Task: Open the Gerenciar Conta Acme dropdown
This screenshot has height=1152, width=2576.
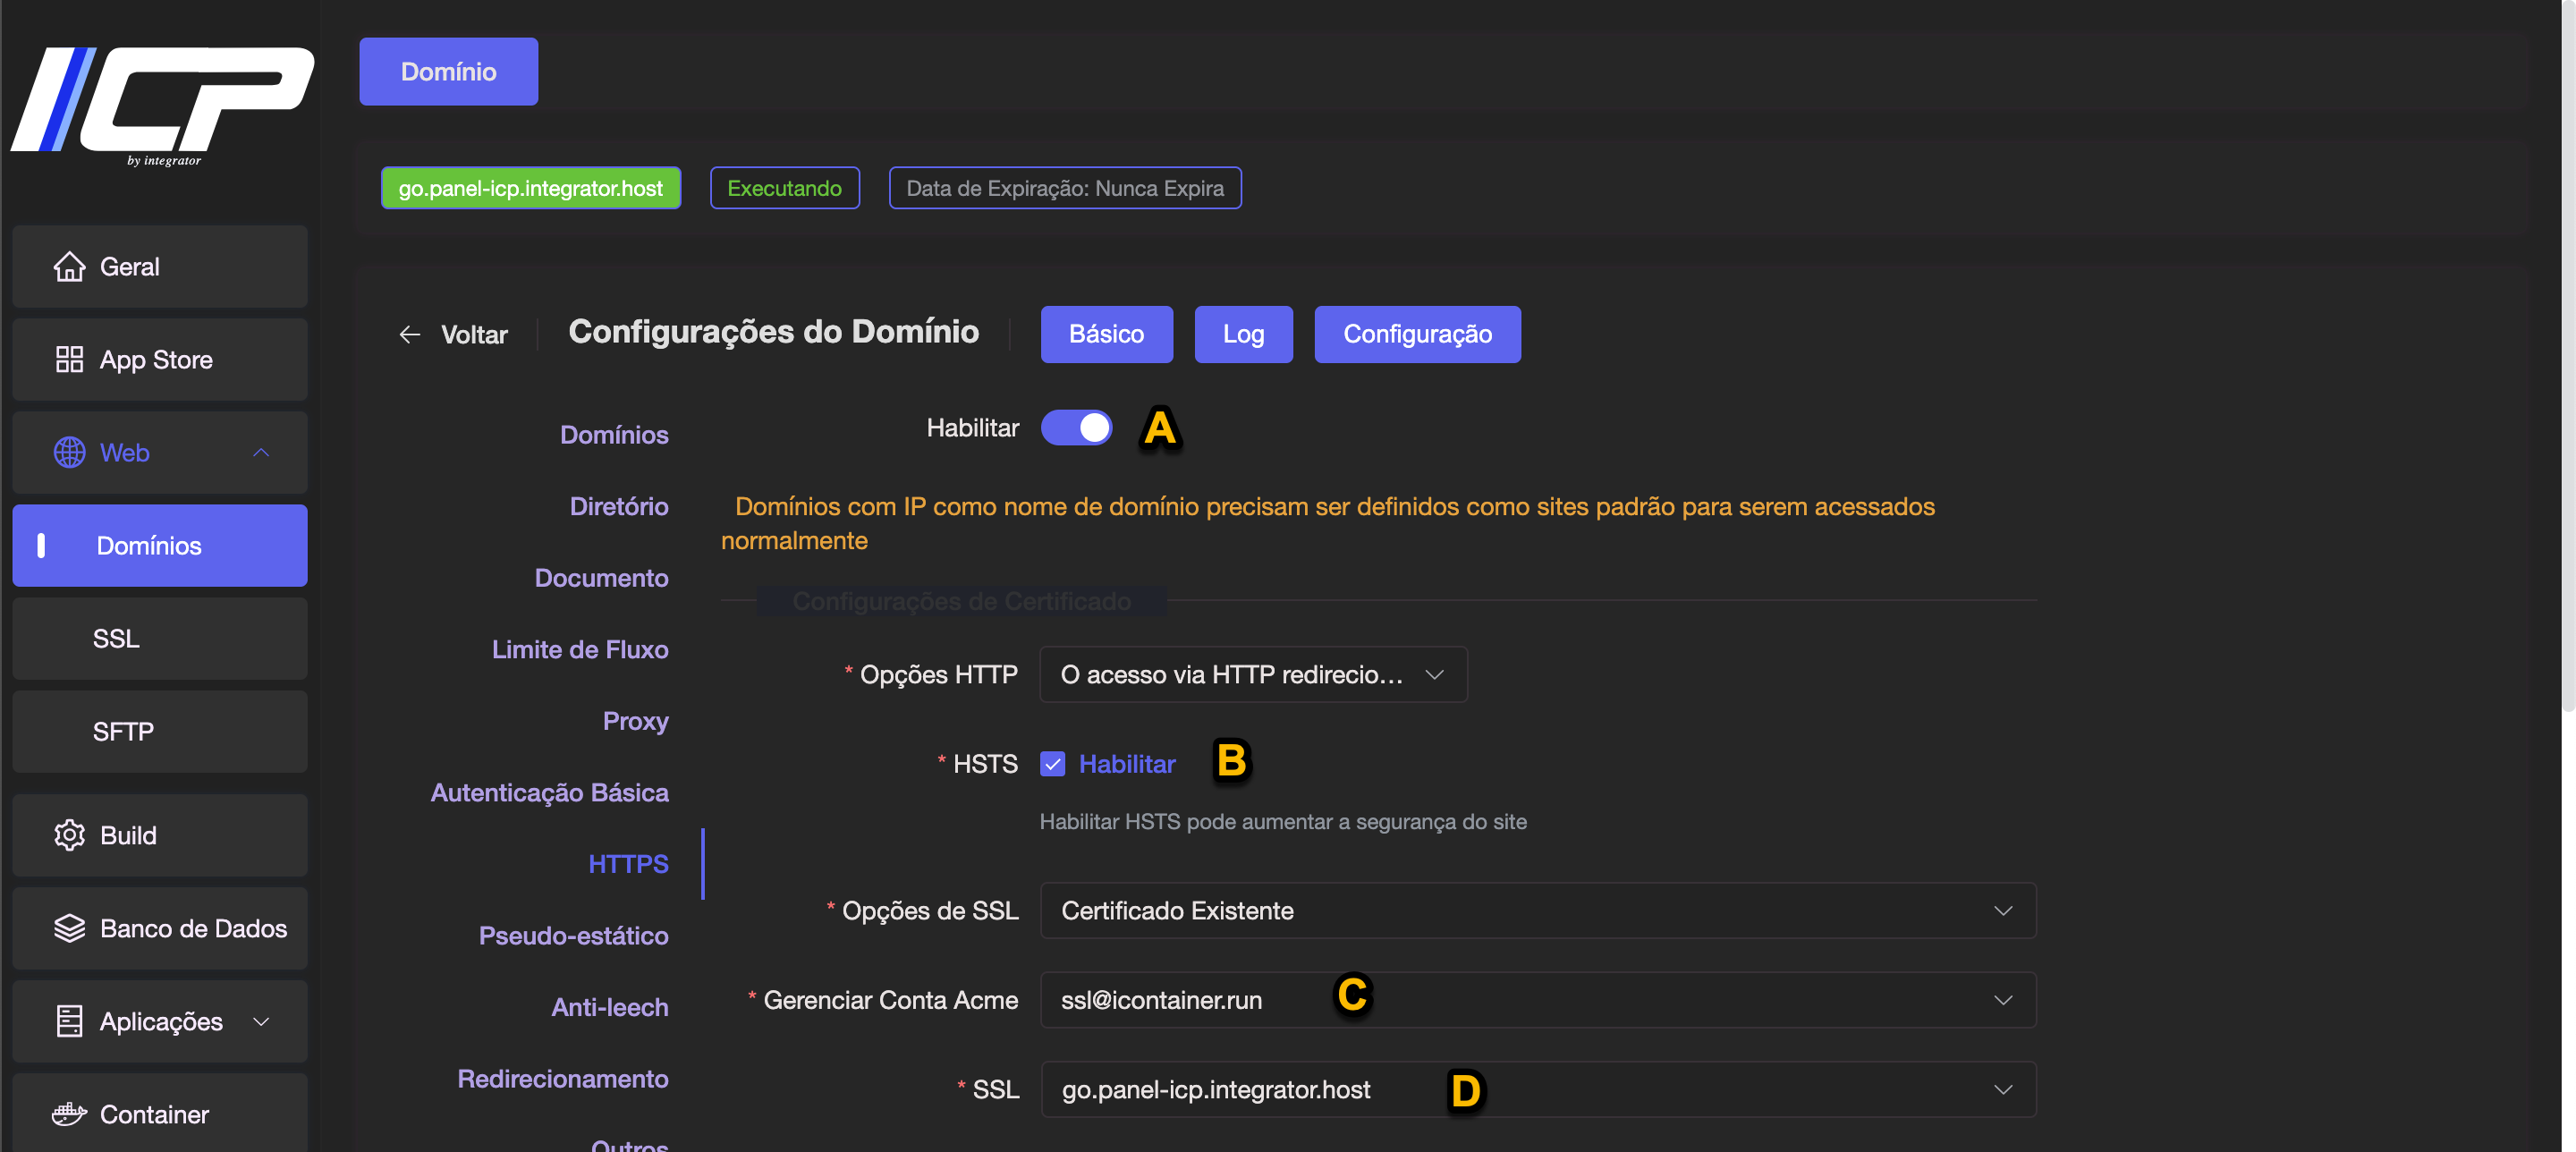Action: click(1537, 1000)
